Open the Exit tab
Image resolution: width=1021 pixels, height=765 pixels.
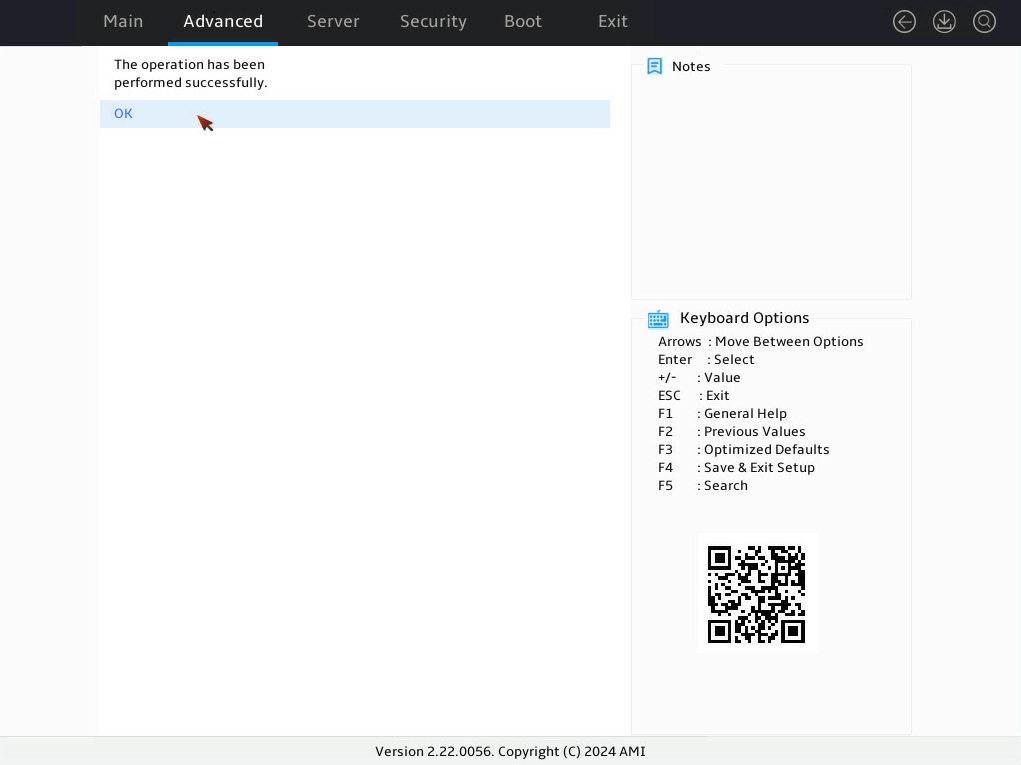(x=613, y=21)
